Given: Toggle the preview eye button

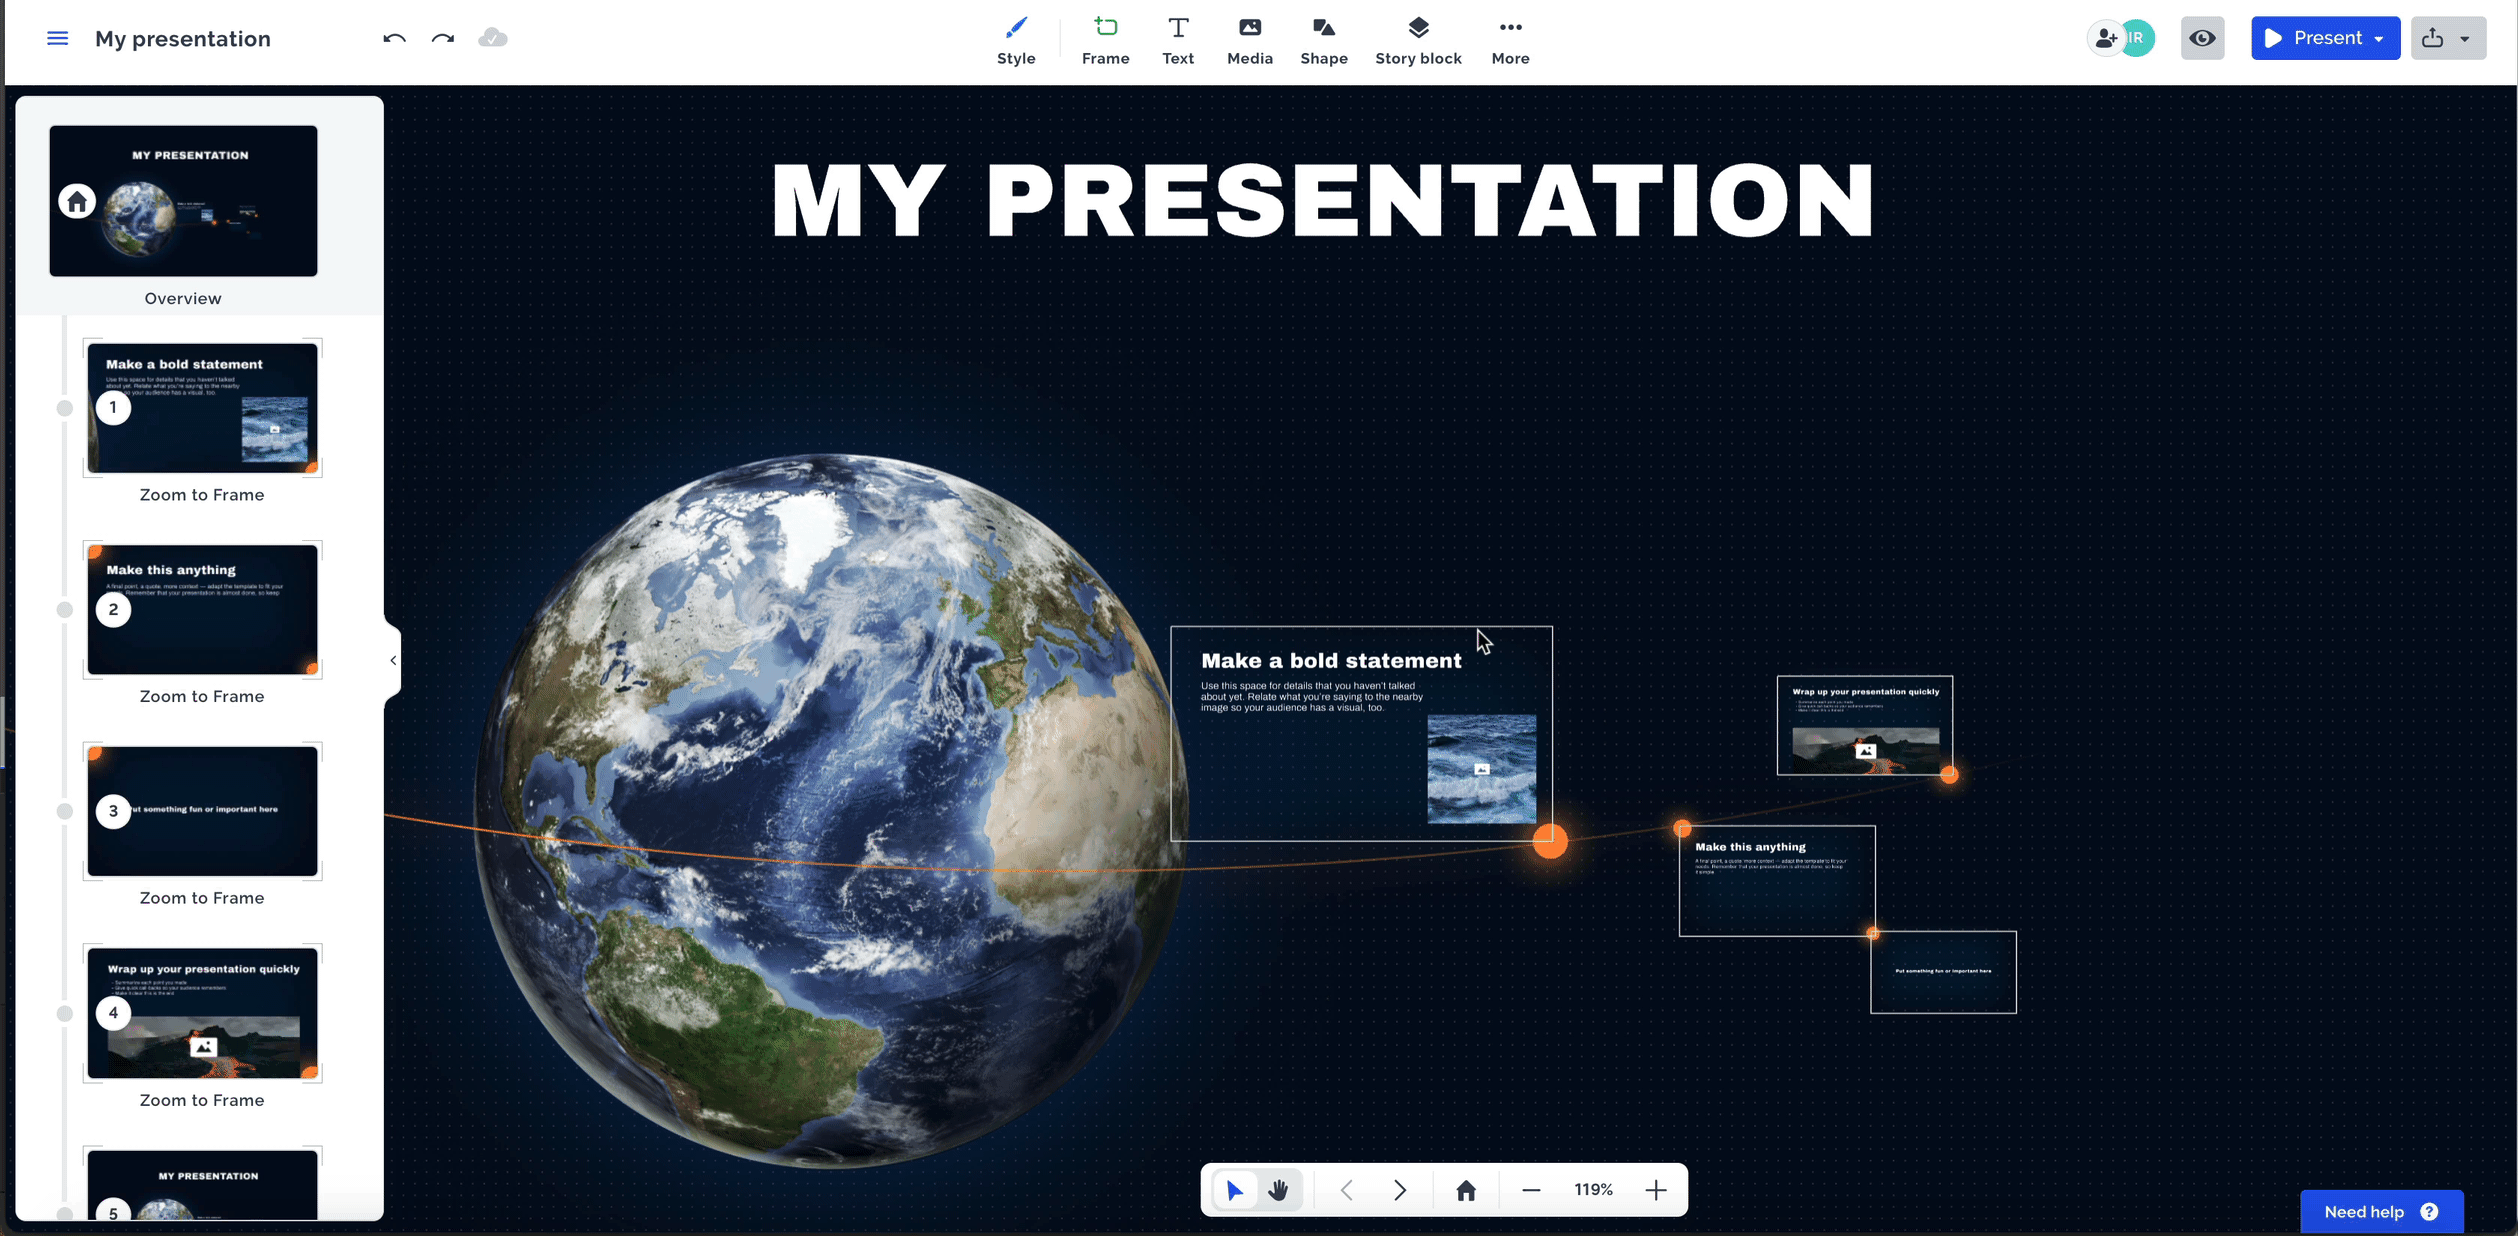Looking at the screenshot, I should point(2202,38).
